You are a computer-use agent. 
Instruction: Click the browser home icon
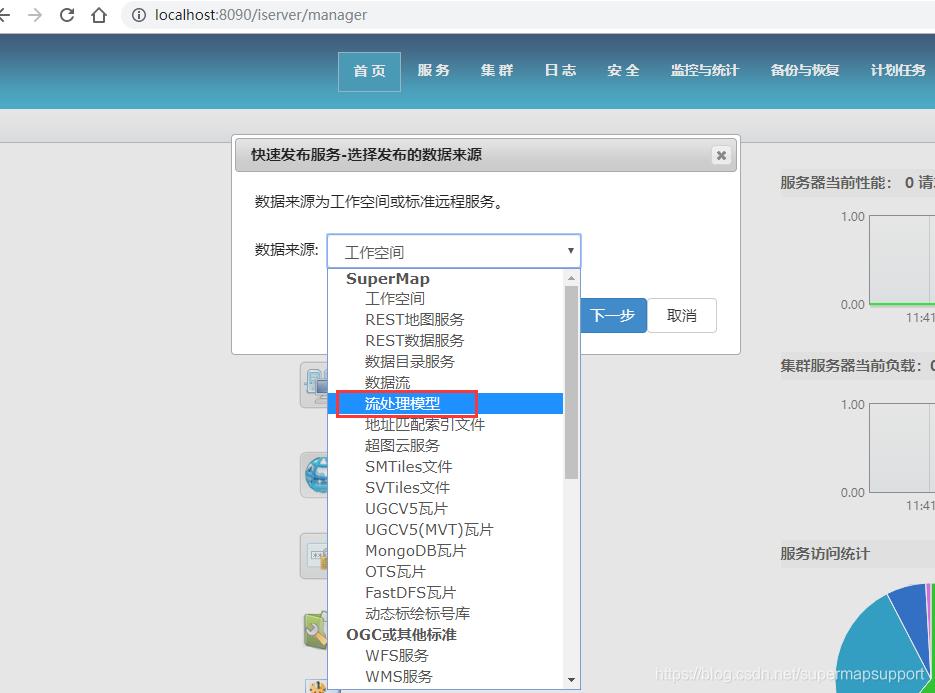pos(99,15)
